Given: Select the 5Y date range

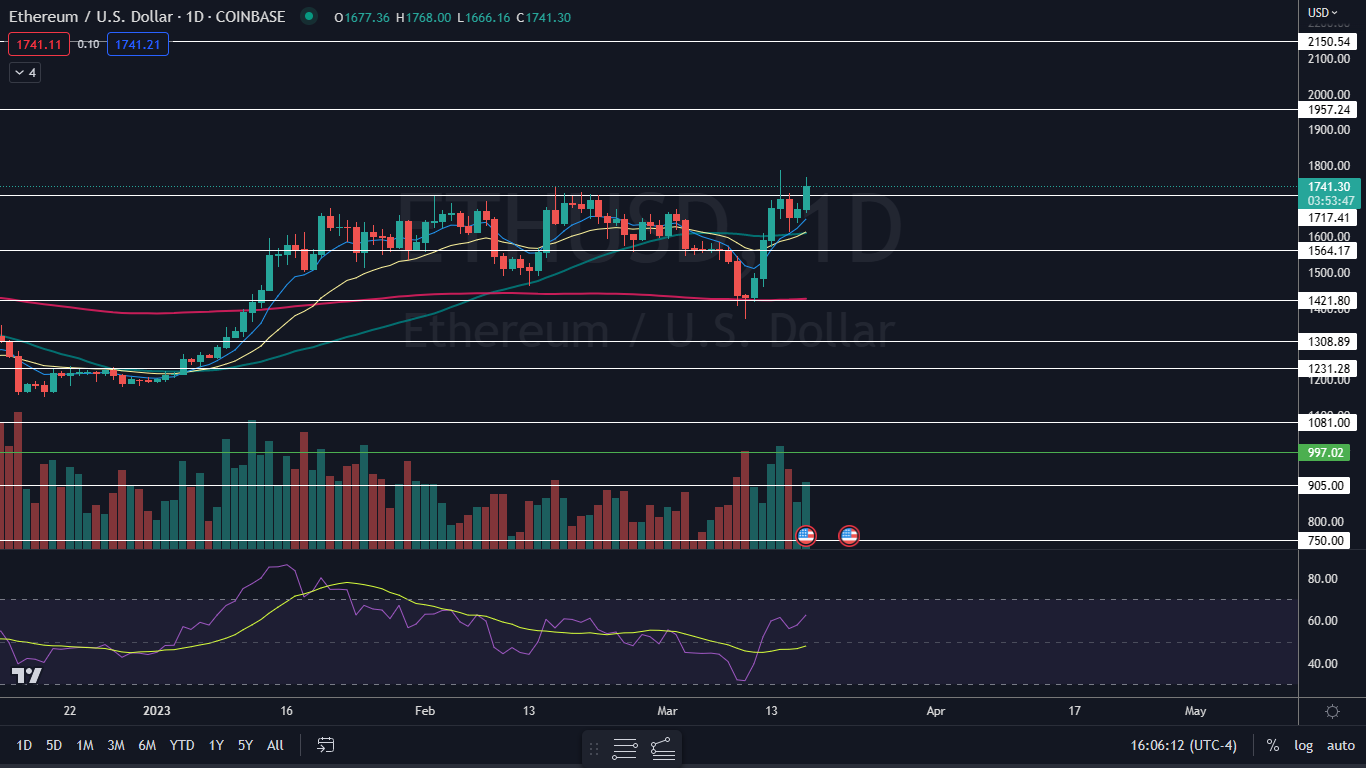Looking at the screenshot, I should point(245,745).
